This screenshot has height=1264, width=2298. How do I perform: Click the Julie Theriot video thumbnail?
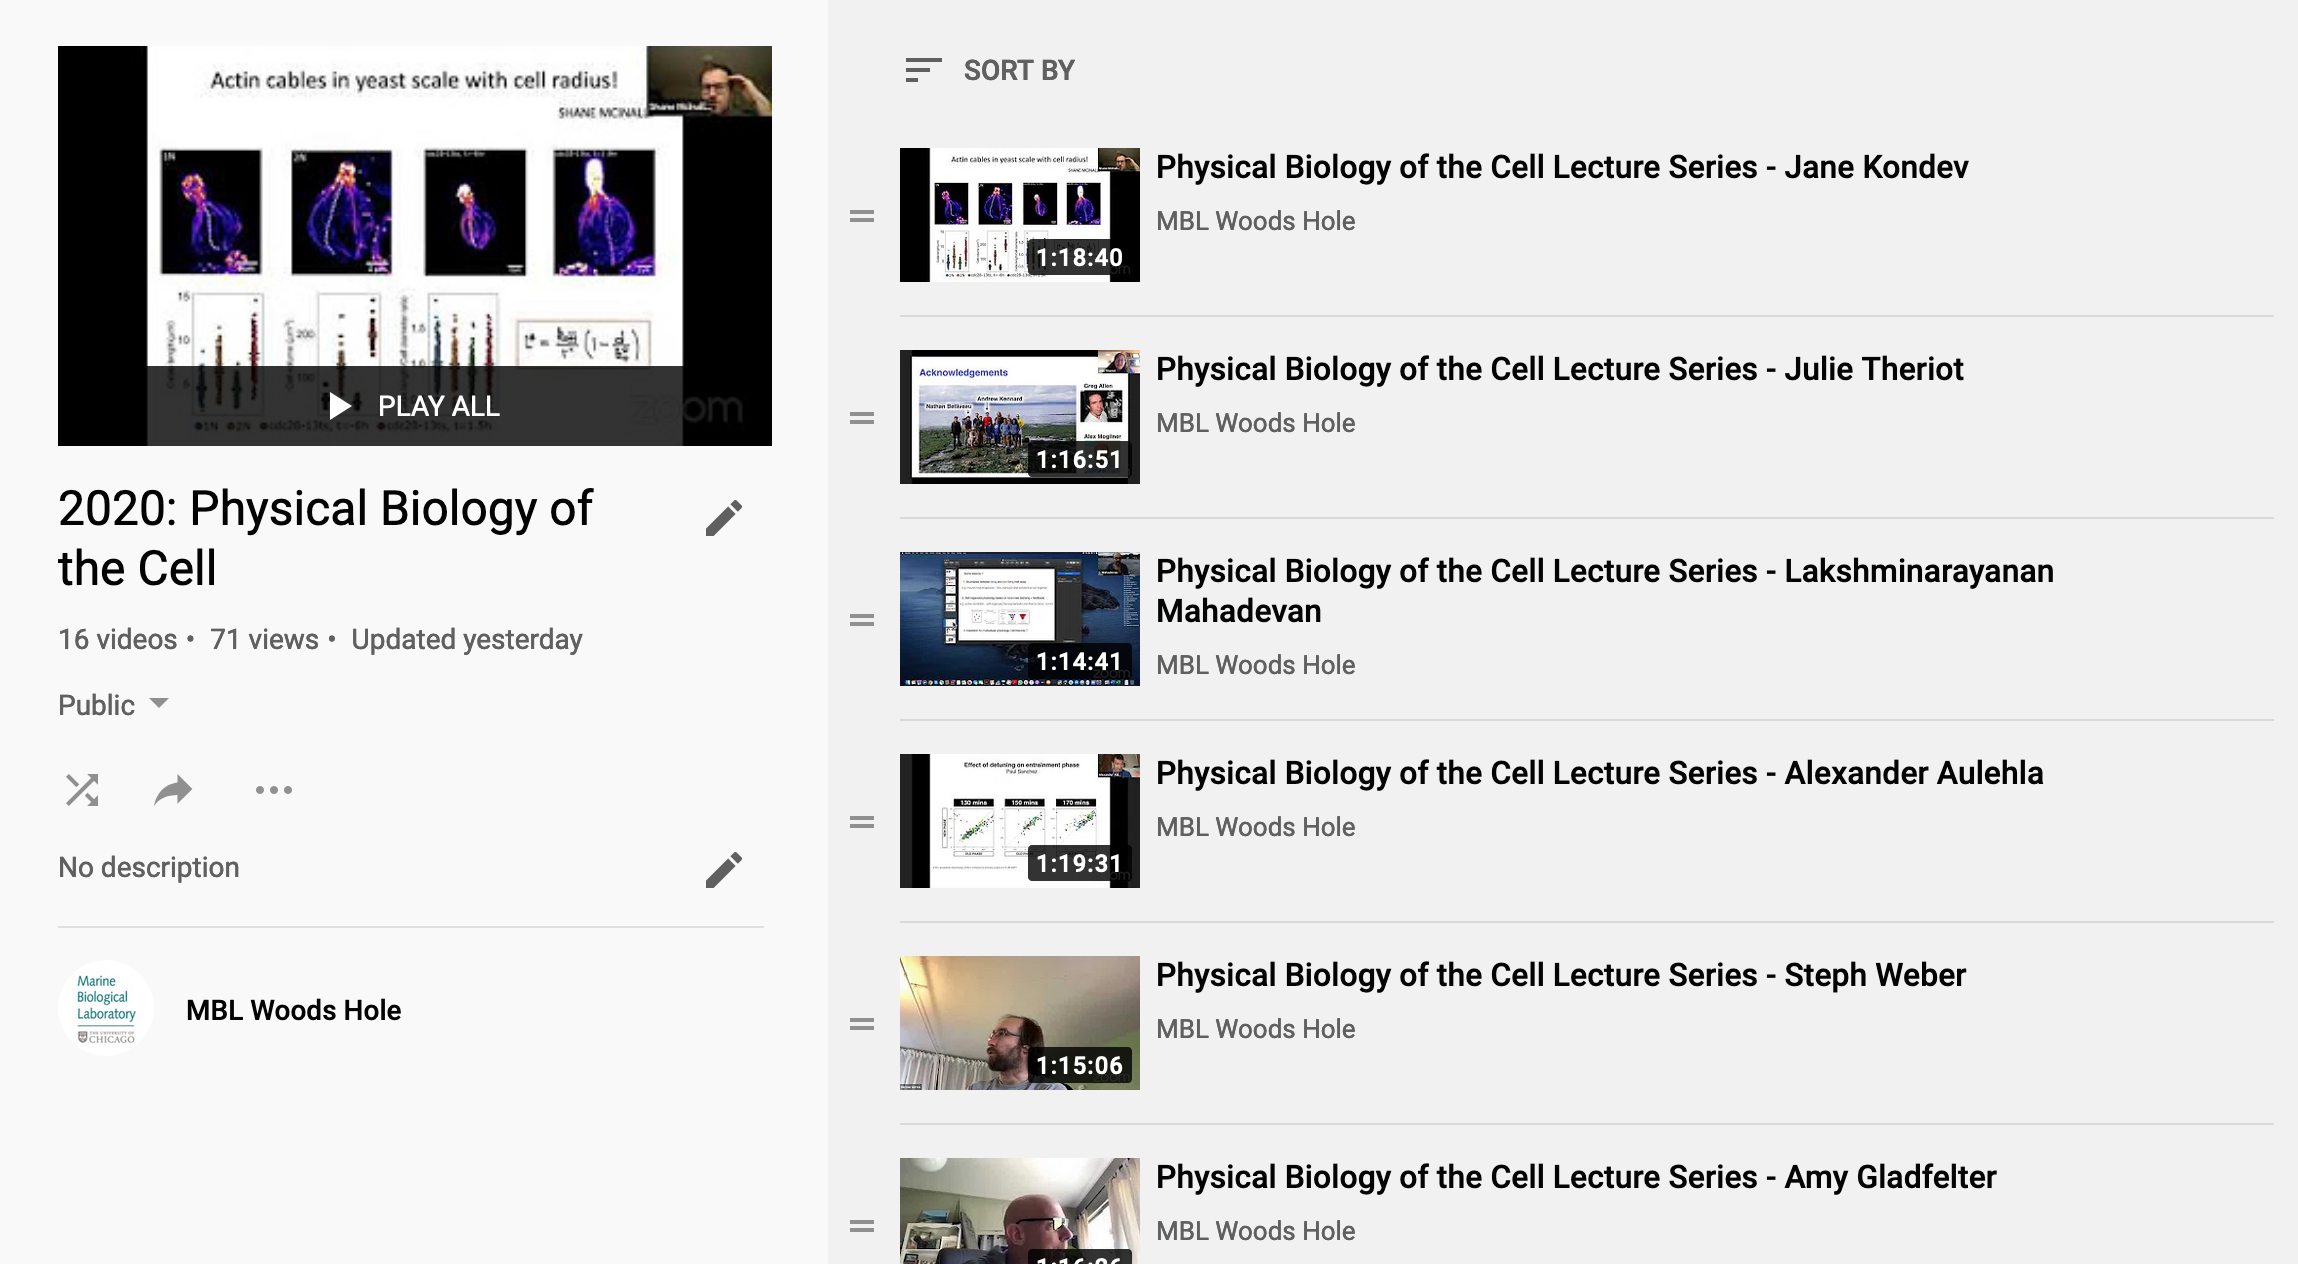coord(1019,417)
